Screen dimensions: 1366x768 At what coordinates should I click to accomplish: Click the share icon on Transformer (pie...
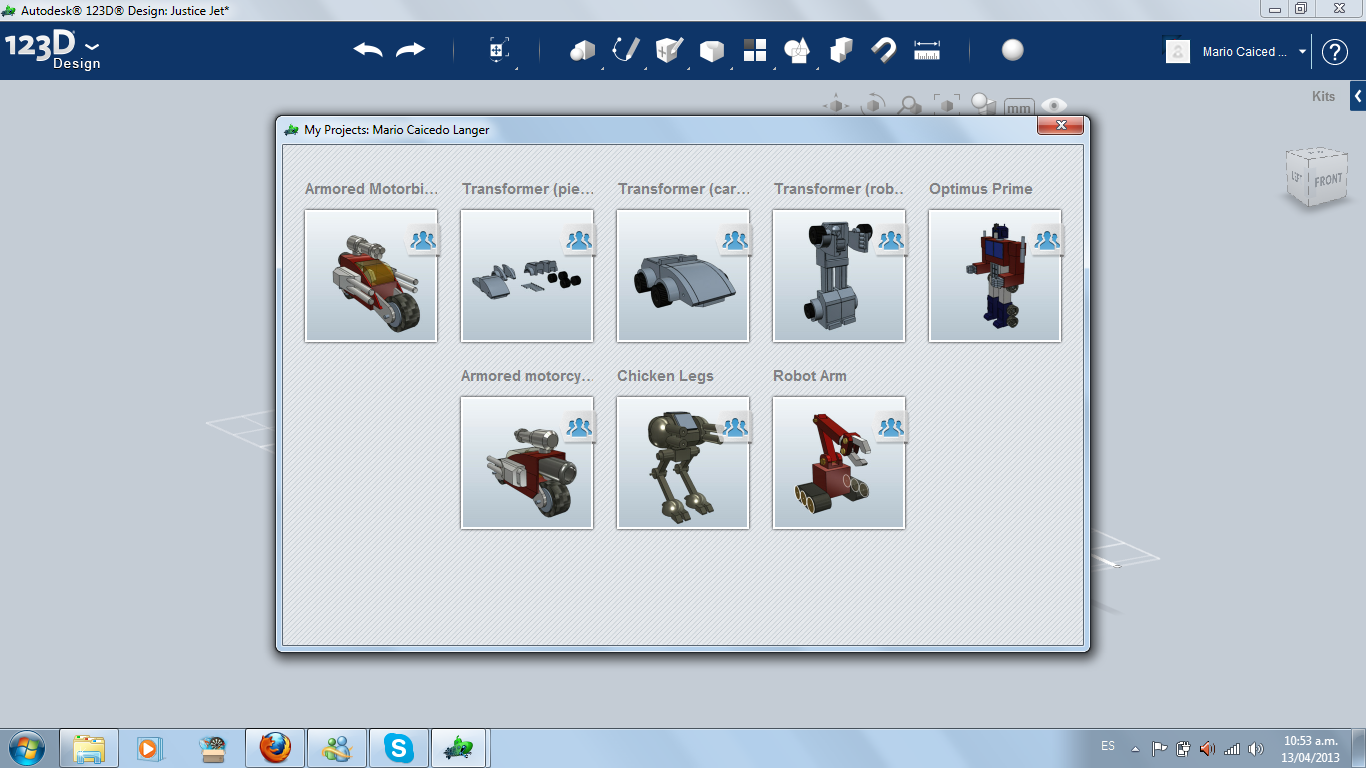(x=579, y=240)
